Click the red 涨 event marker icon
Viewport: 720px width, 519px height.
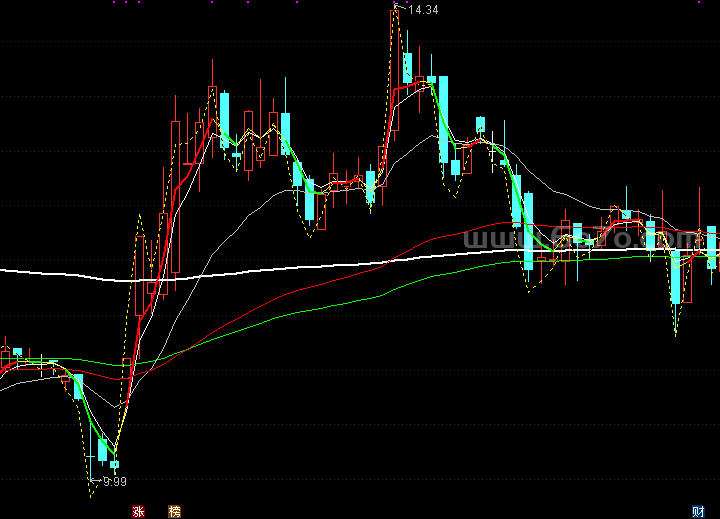[138, 511]
